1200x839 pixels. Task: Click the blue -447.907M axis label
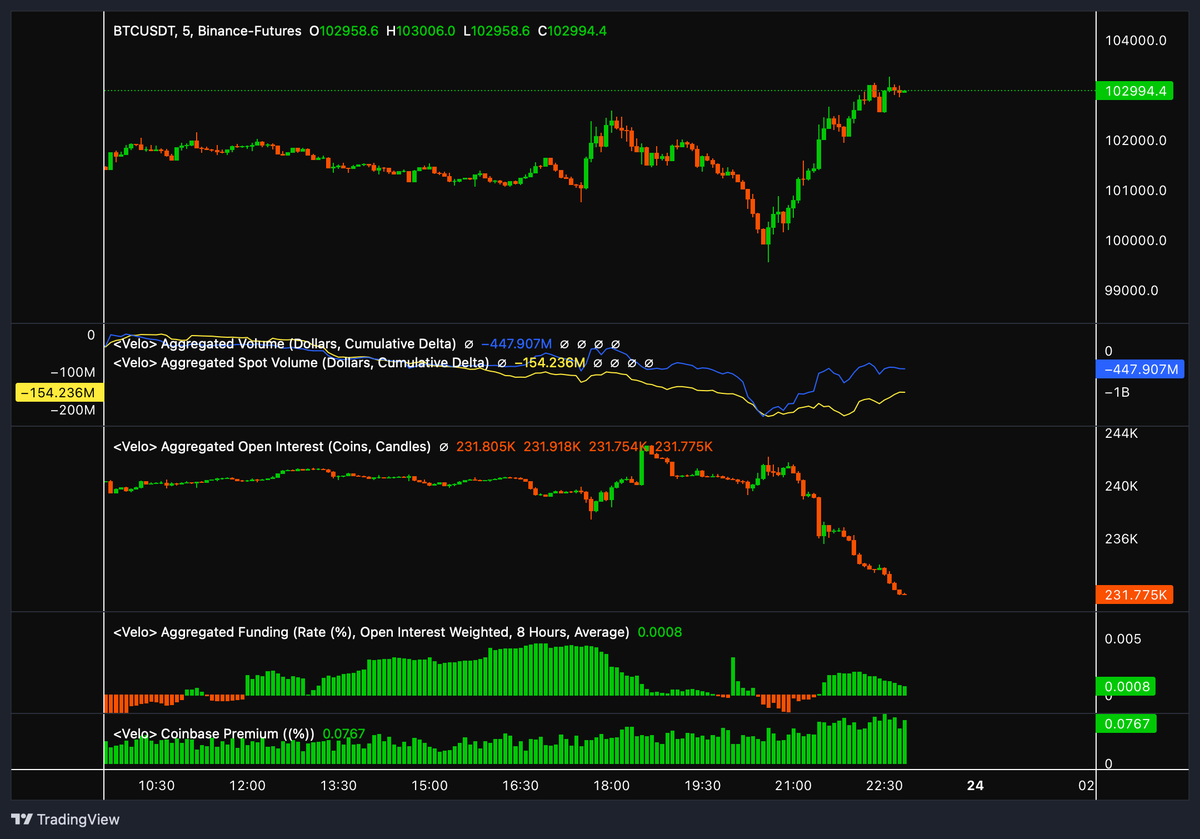coord(1140,369)
